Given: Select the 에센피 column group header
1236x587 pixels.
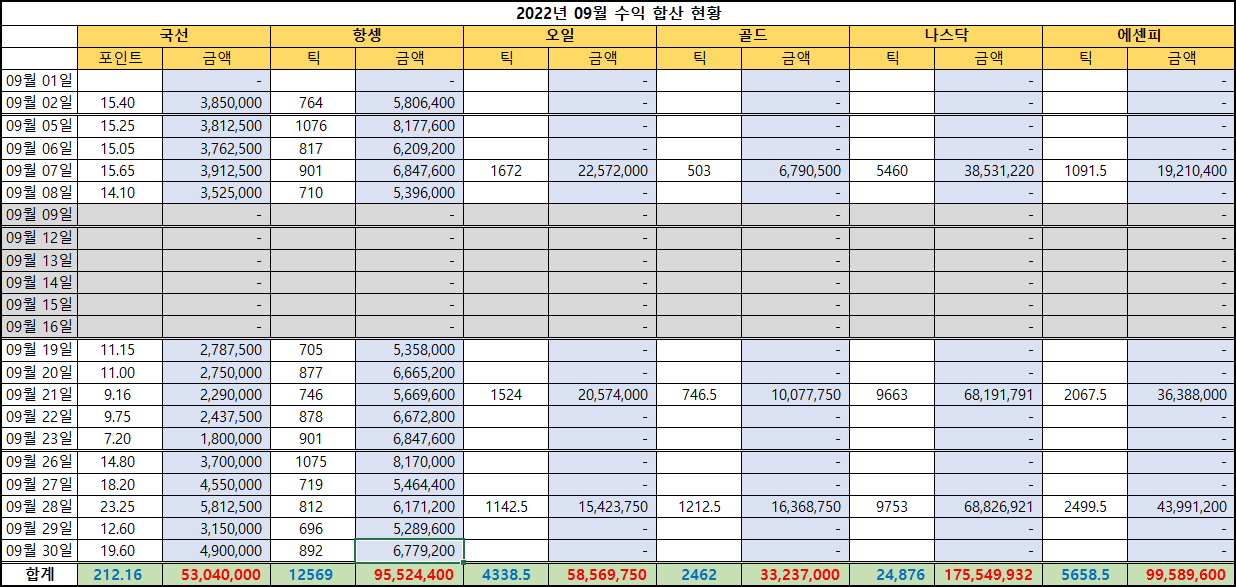Looking at the screenshot, I should pos(1139,36).
